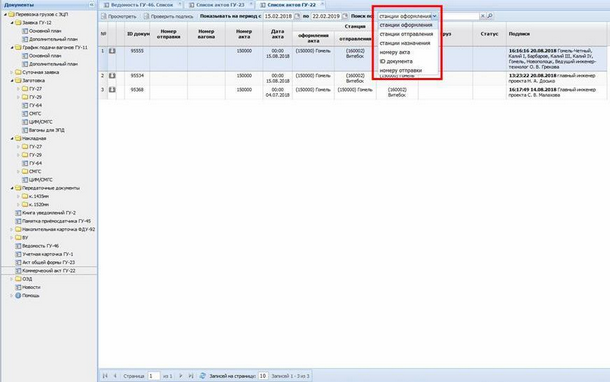The image size is (610, 382).
Task: Sort by Дата акта column header
Action: pyautogui.click(x=277, y=34)
